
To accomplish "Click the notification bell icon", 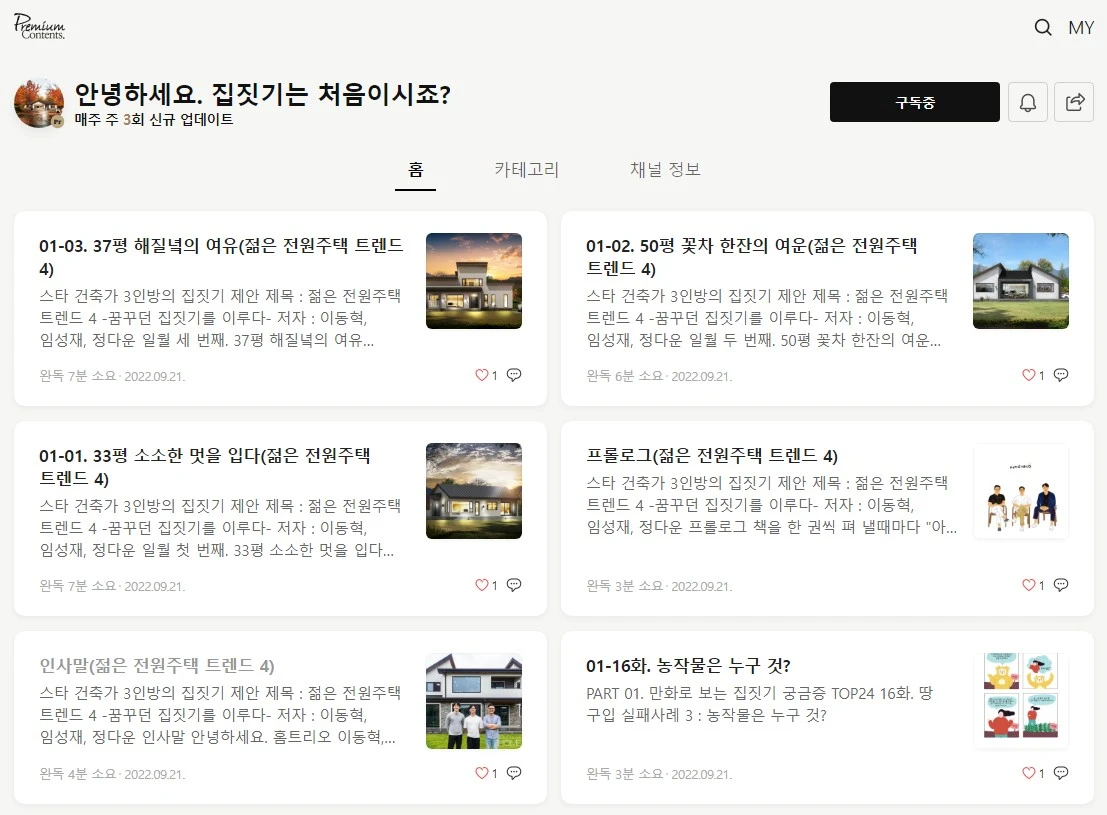I will [1028, 101].
